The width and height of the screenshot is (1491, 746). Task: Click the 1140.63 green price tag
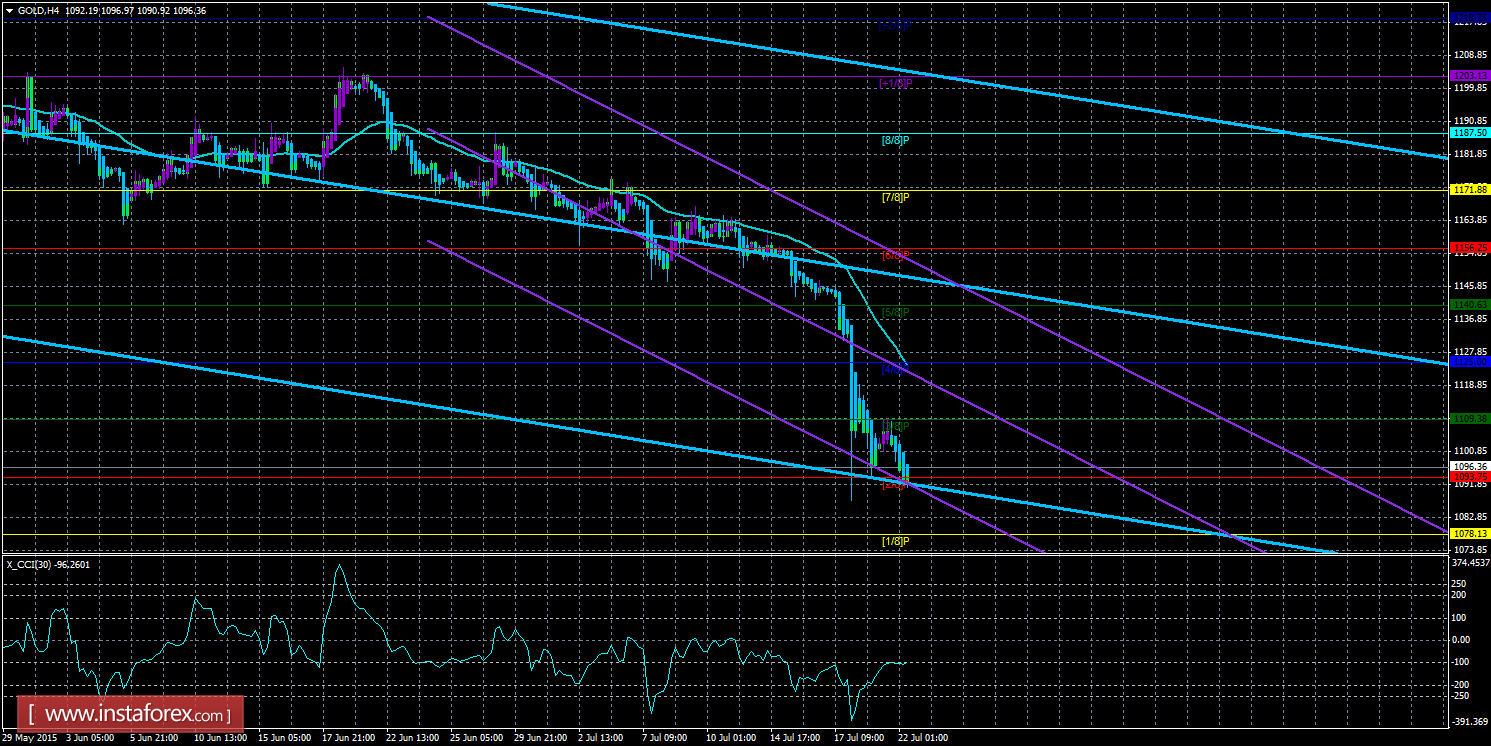coord(1469,303)
